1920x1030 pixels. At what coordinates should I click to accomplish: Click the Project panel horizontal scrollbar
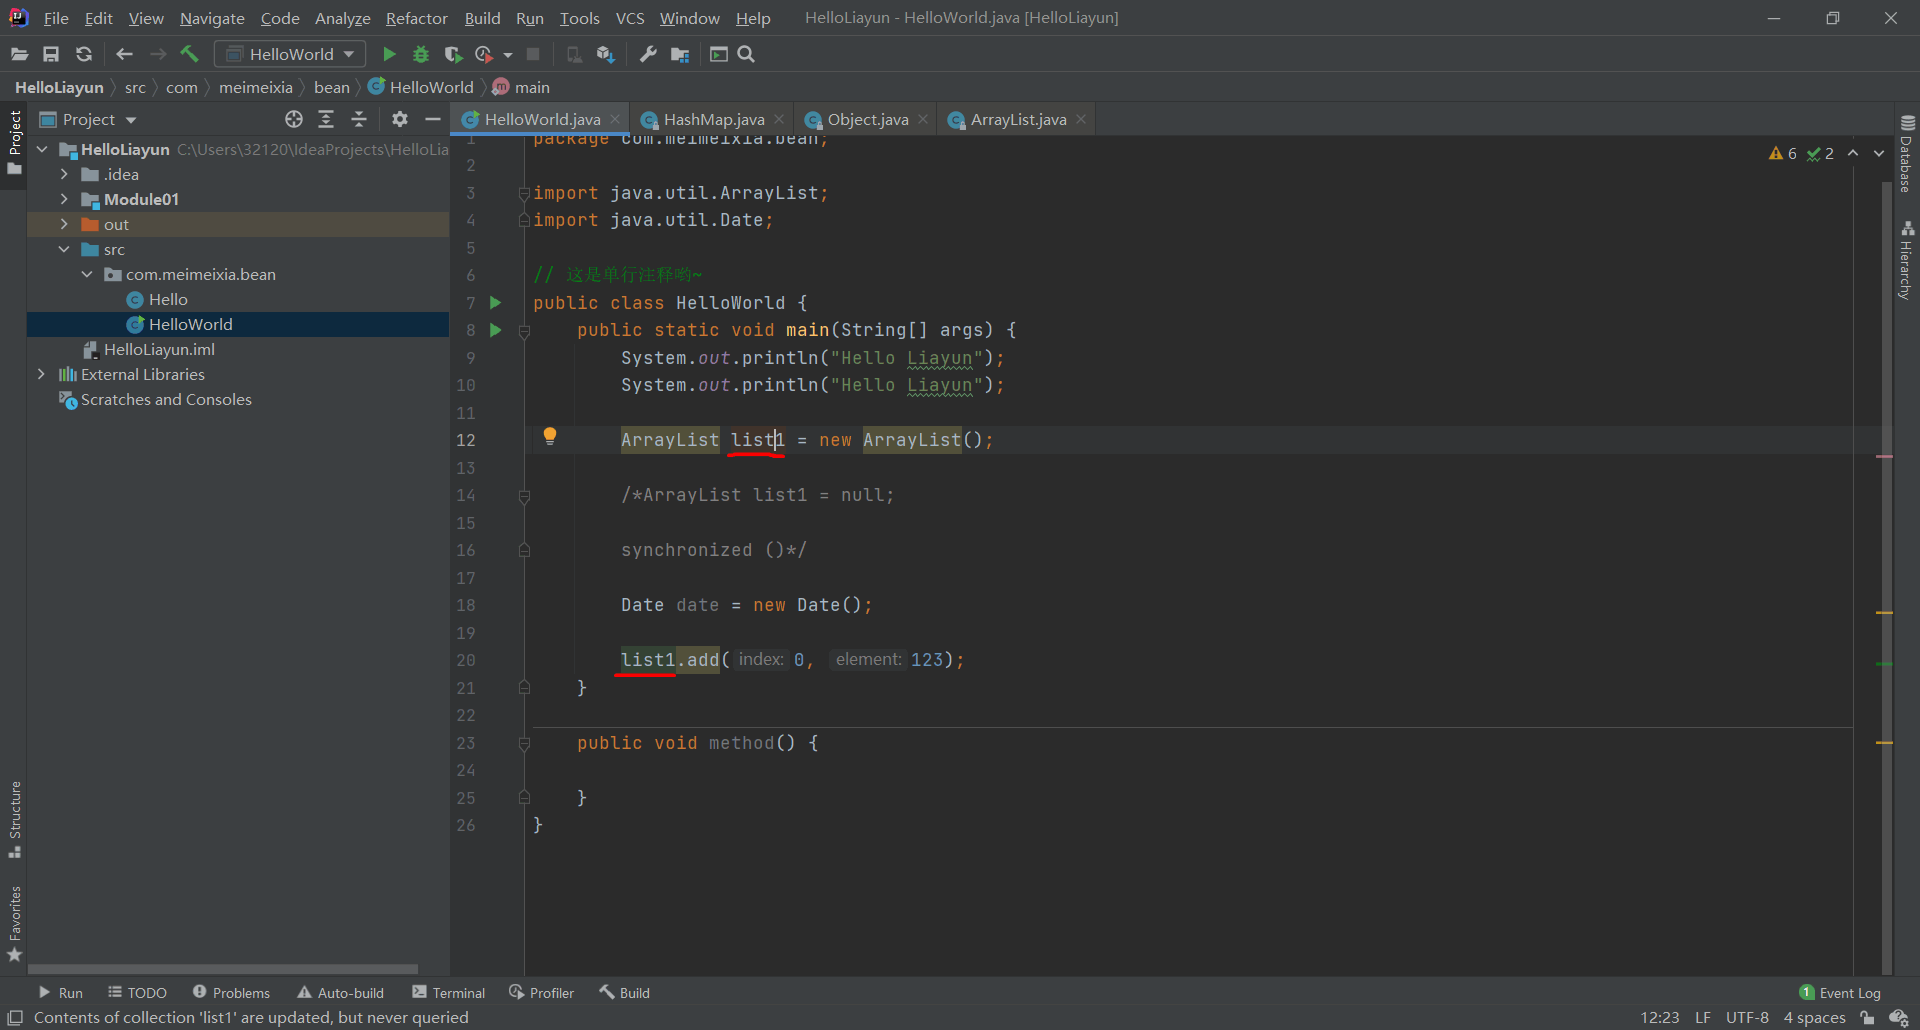point(222,968)
